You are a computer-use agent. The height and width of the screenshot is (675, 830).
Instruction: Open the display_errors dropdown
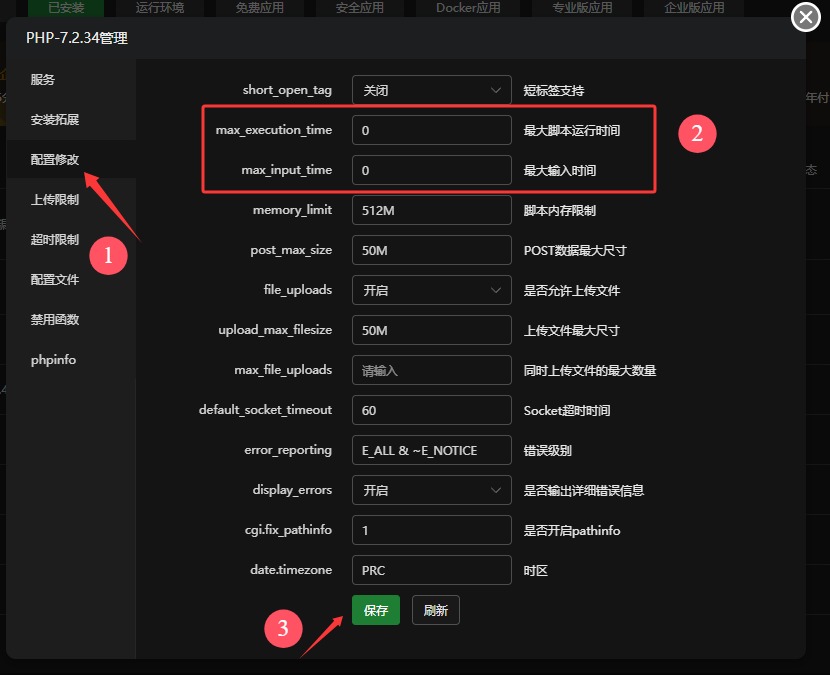pos(431,490)
